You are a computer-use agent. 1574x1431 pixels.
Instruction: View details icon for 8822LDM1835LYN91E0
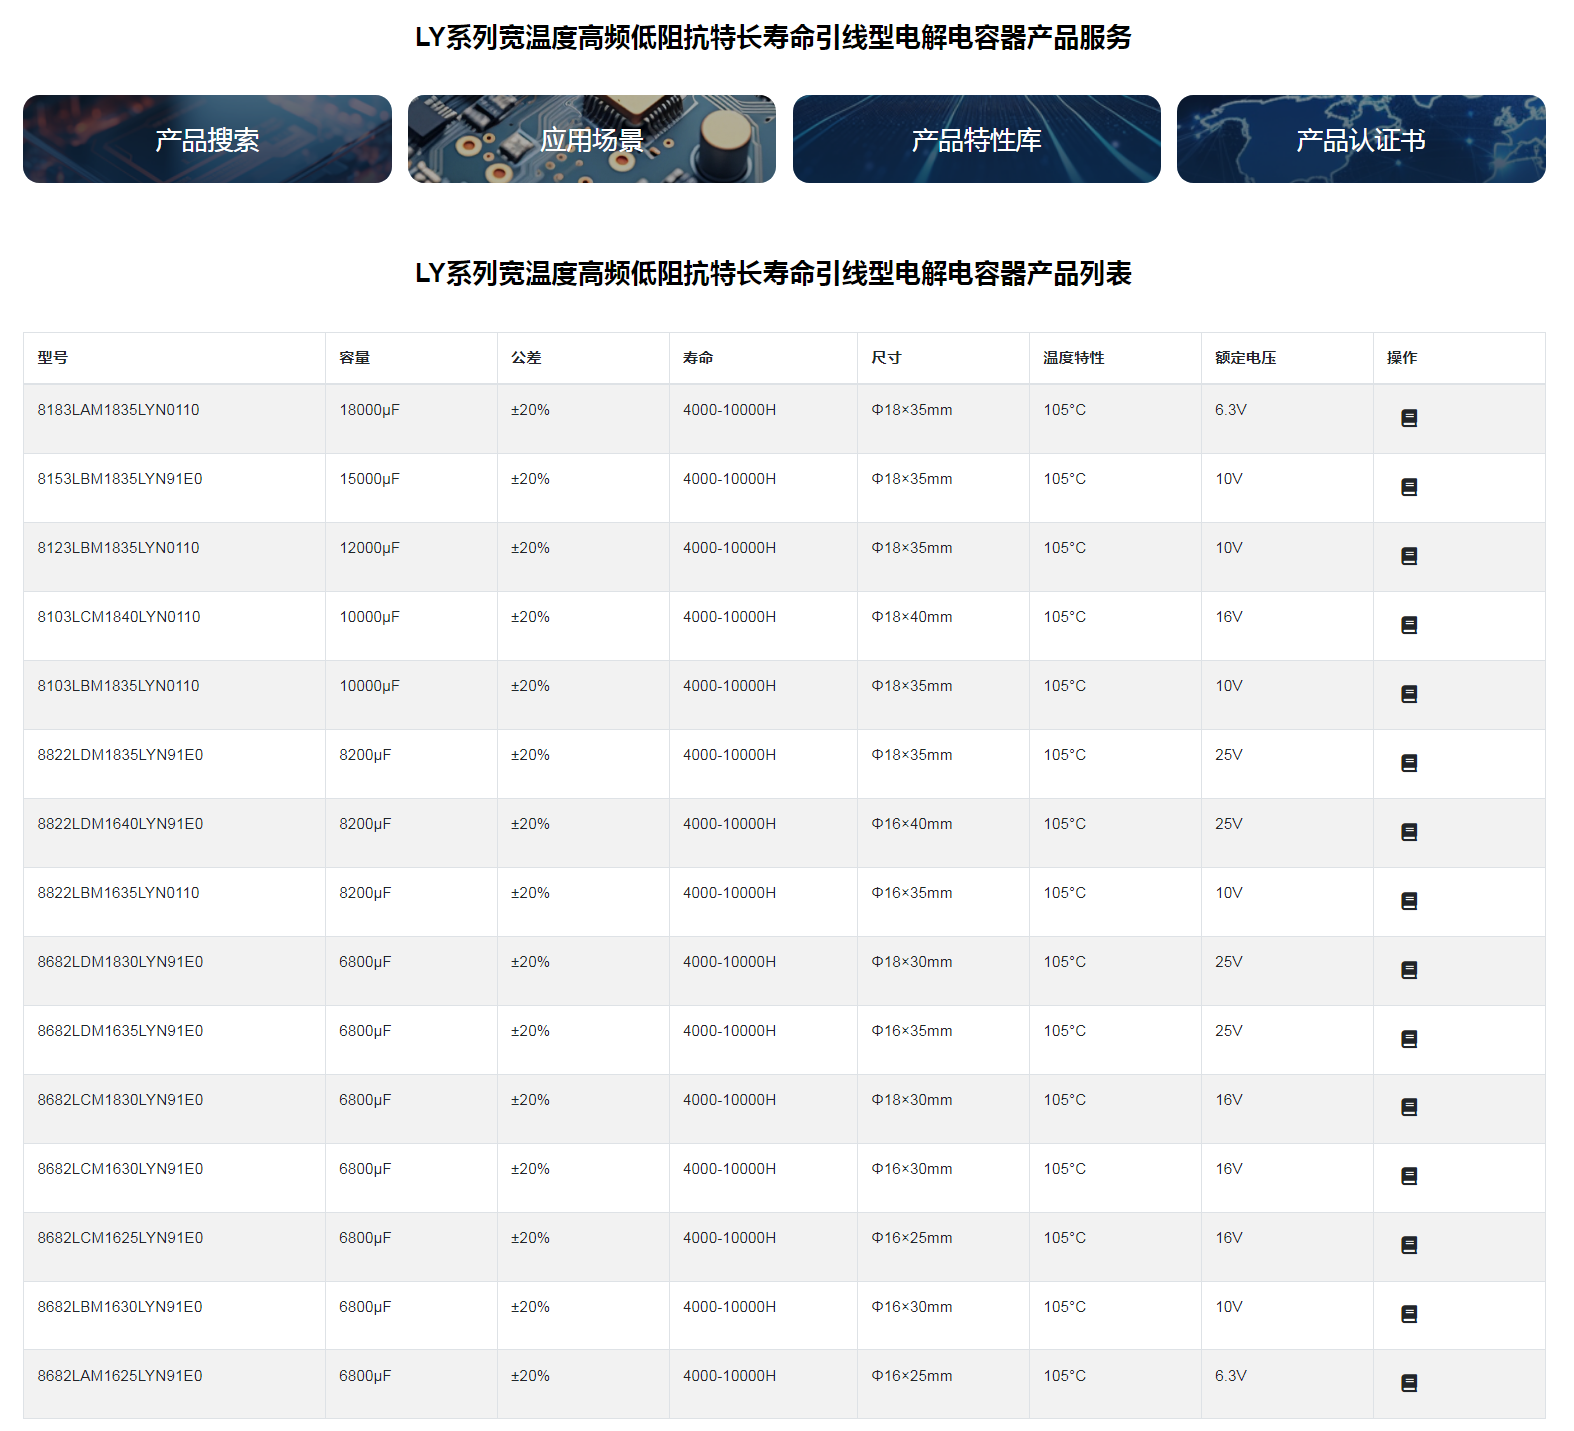pyautogui.click(x=1409, y=763)
